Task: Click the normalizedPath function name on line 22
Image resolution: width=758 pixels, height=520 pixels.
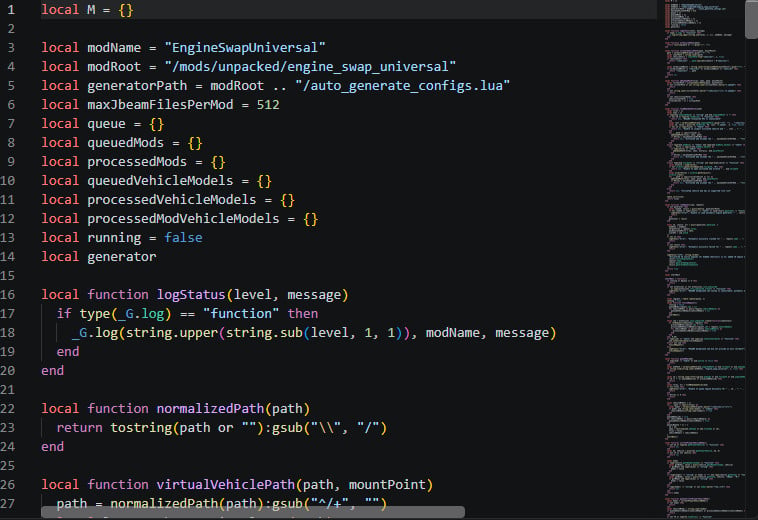Action: pos(210,409)
